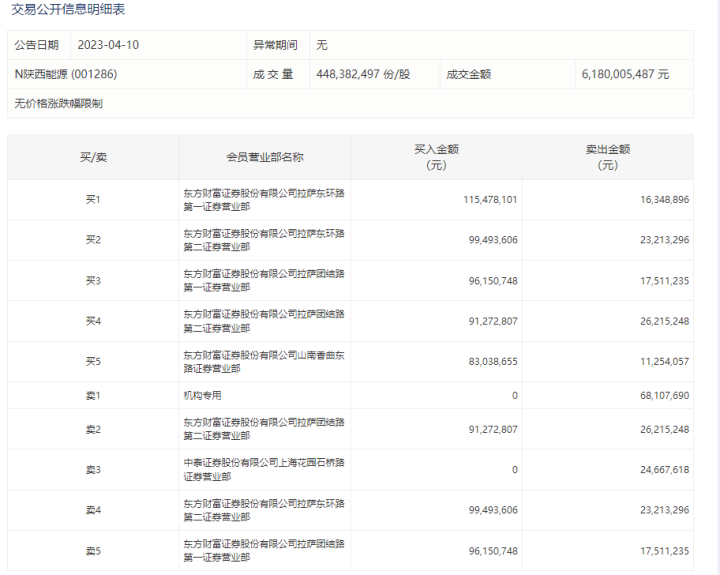Open the N陕西能源 (001286) stock name
This screenshot has width=720, height=575.
[x=66, y=74]
